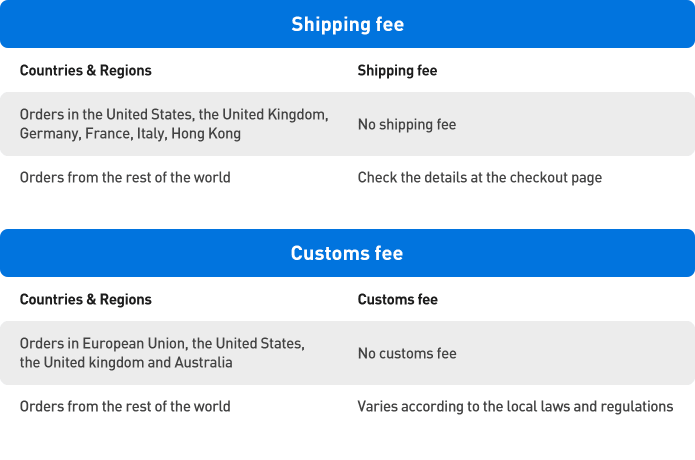Click the United kingdom and Australia line
The height and width of the screenshot is (460, 695).
coord(126,363)
